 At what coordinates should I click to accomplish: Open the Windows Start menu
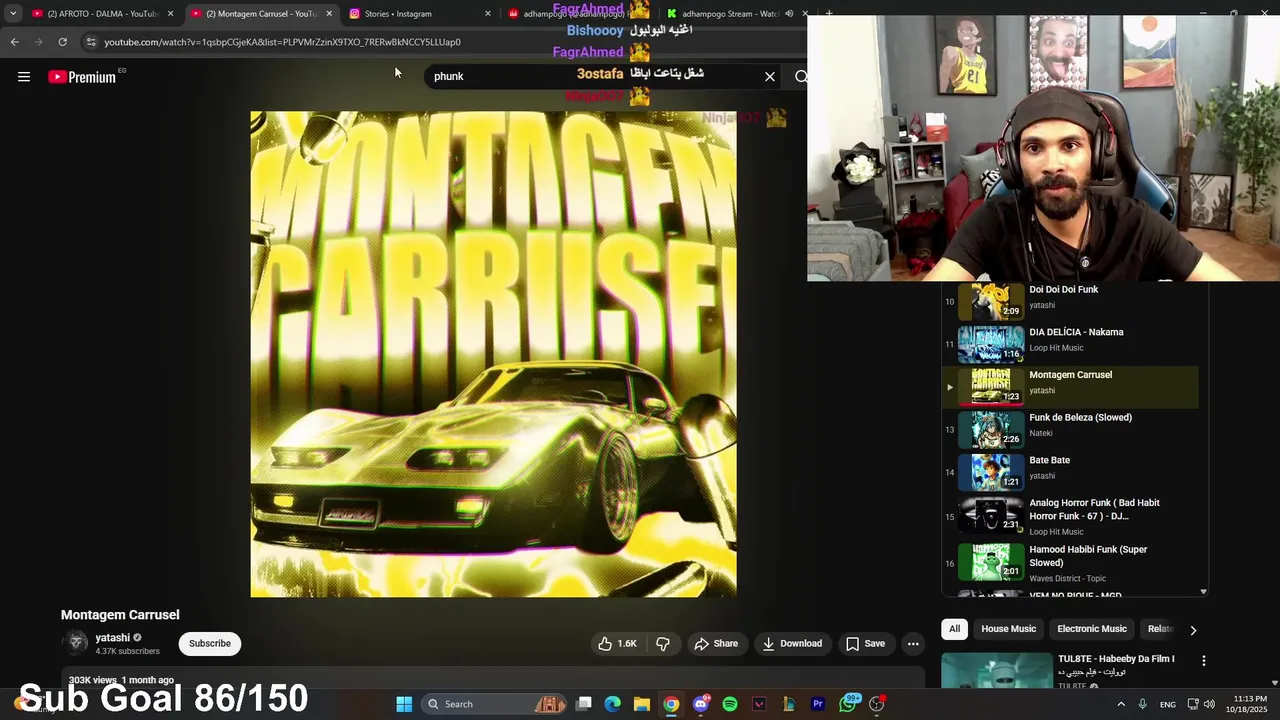404,704
